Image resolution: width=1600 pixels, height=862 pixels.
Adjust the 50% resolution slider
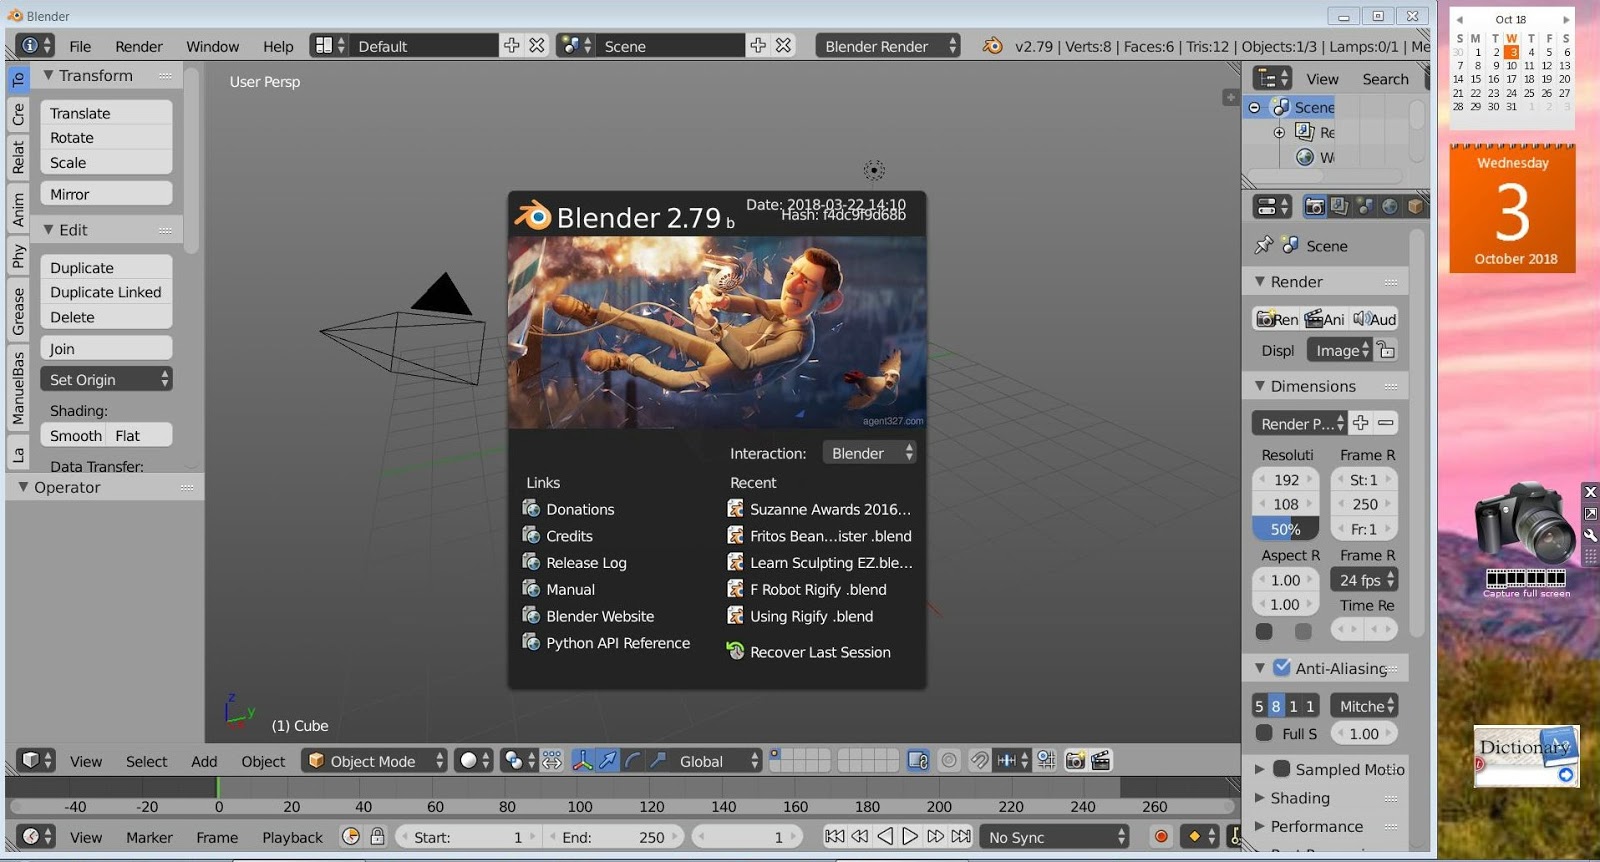coord(1285,529)
